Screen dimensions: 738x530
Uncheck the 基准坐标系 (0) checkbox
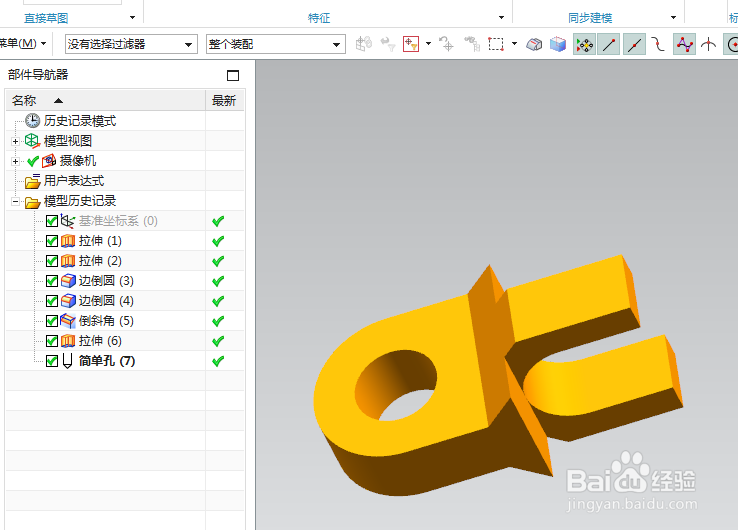[x=52, y=221]
